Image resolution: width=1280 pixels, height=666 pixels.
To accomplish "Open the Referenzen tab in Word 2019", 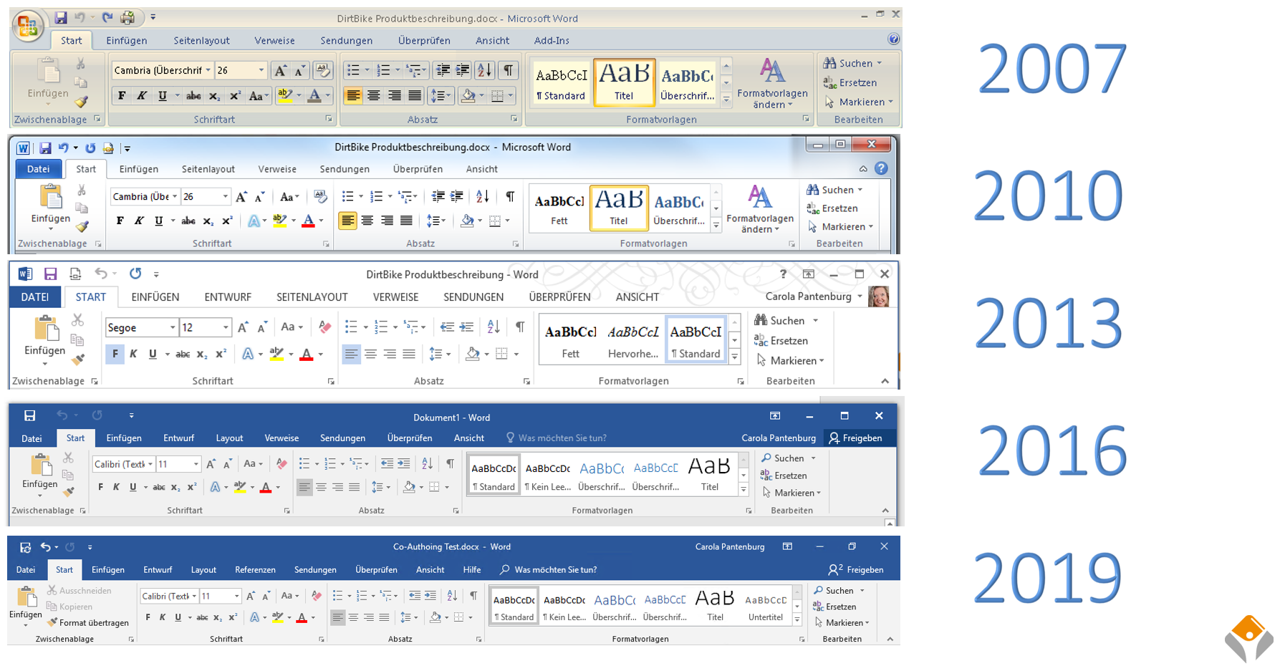I will pyautogui.click(x=255, y=570).
